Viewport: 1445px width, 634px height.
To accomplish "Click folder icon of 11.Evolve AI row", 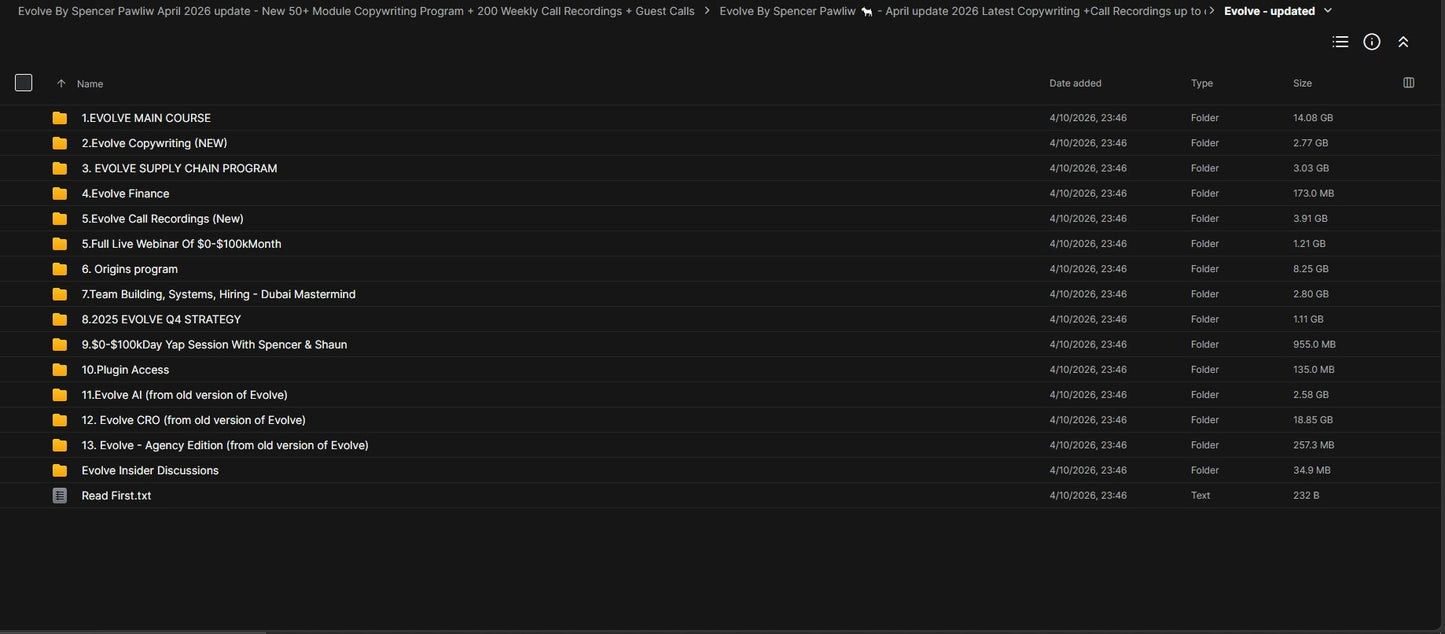I will (x=60, y=395).
